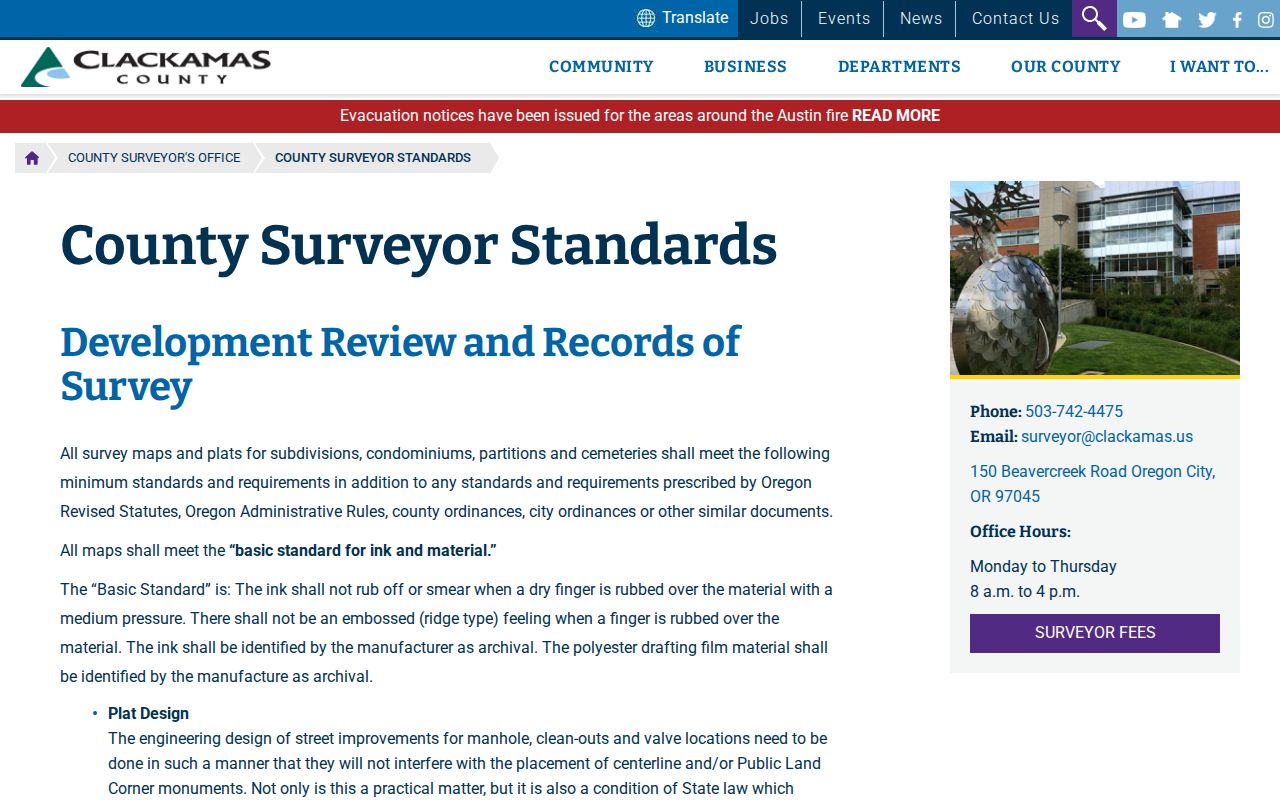Screen dimensions: 1280x800
Task: Expand the Community navigation menu
Action: click(x=601, y=67)
